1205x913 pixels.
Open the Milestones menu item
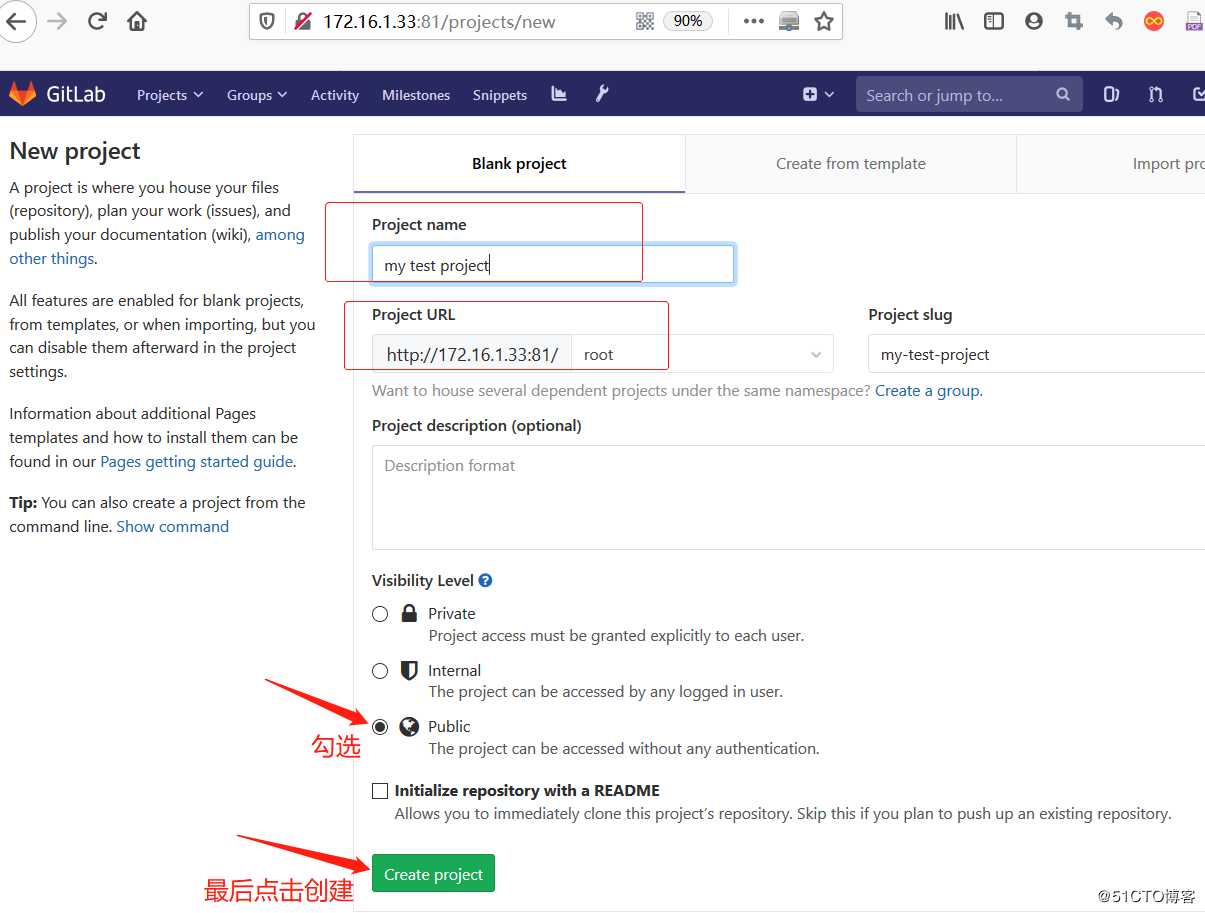[x=416, y=95]
